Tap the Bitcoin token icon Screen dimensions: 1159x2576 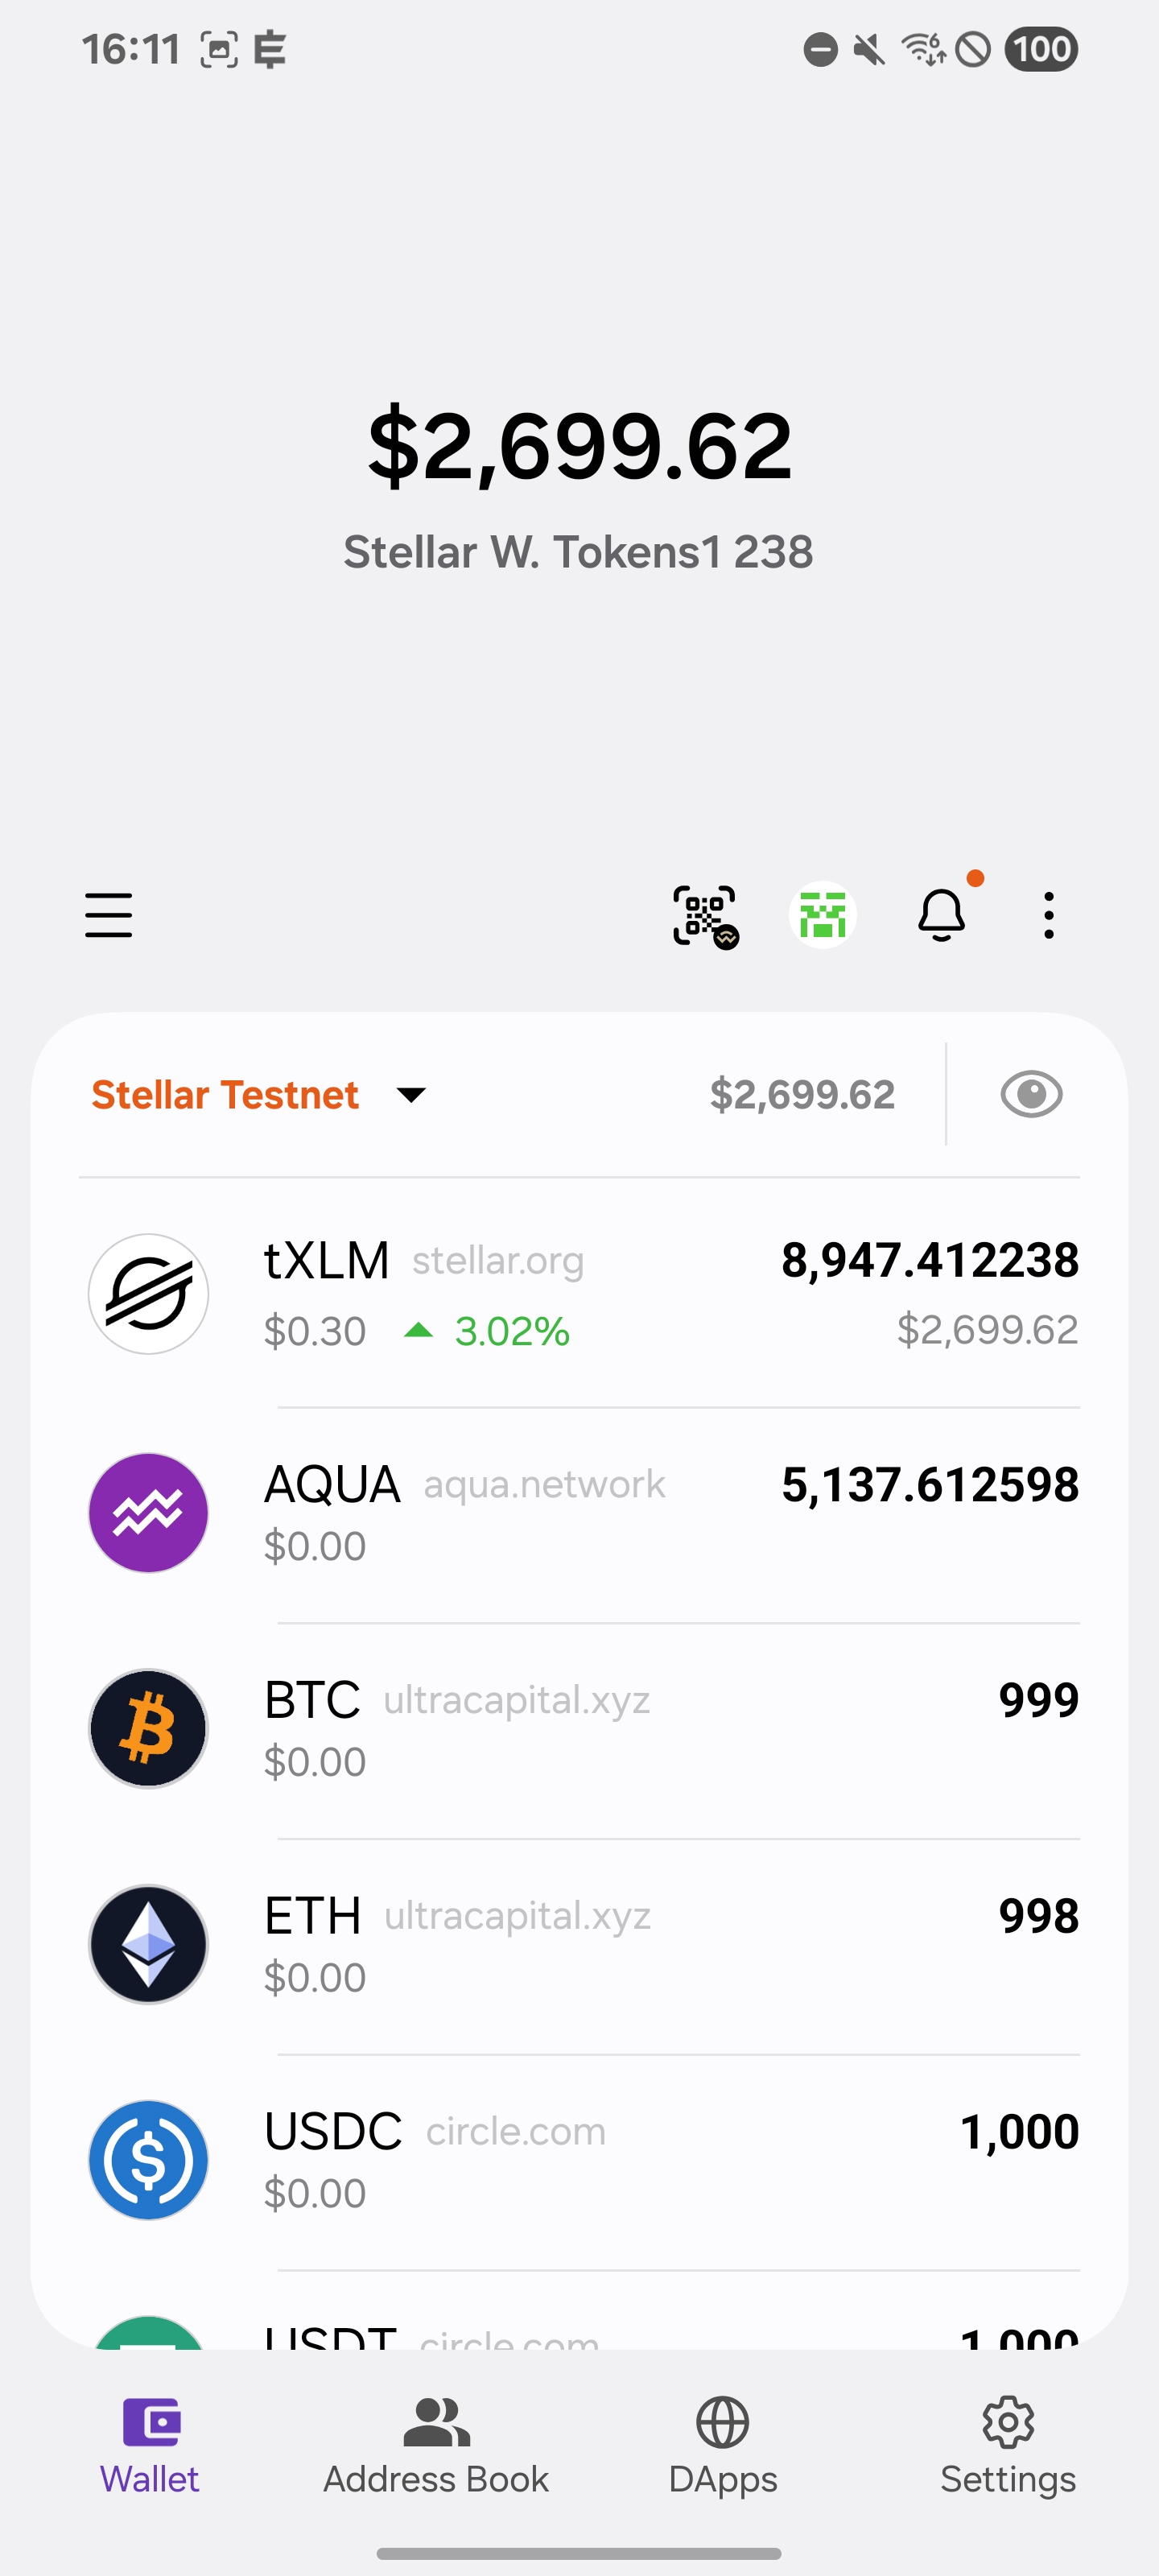coord(148,1728)
